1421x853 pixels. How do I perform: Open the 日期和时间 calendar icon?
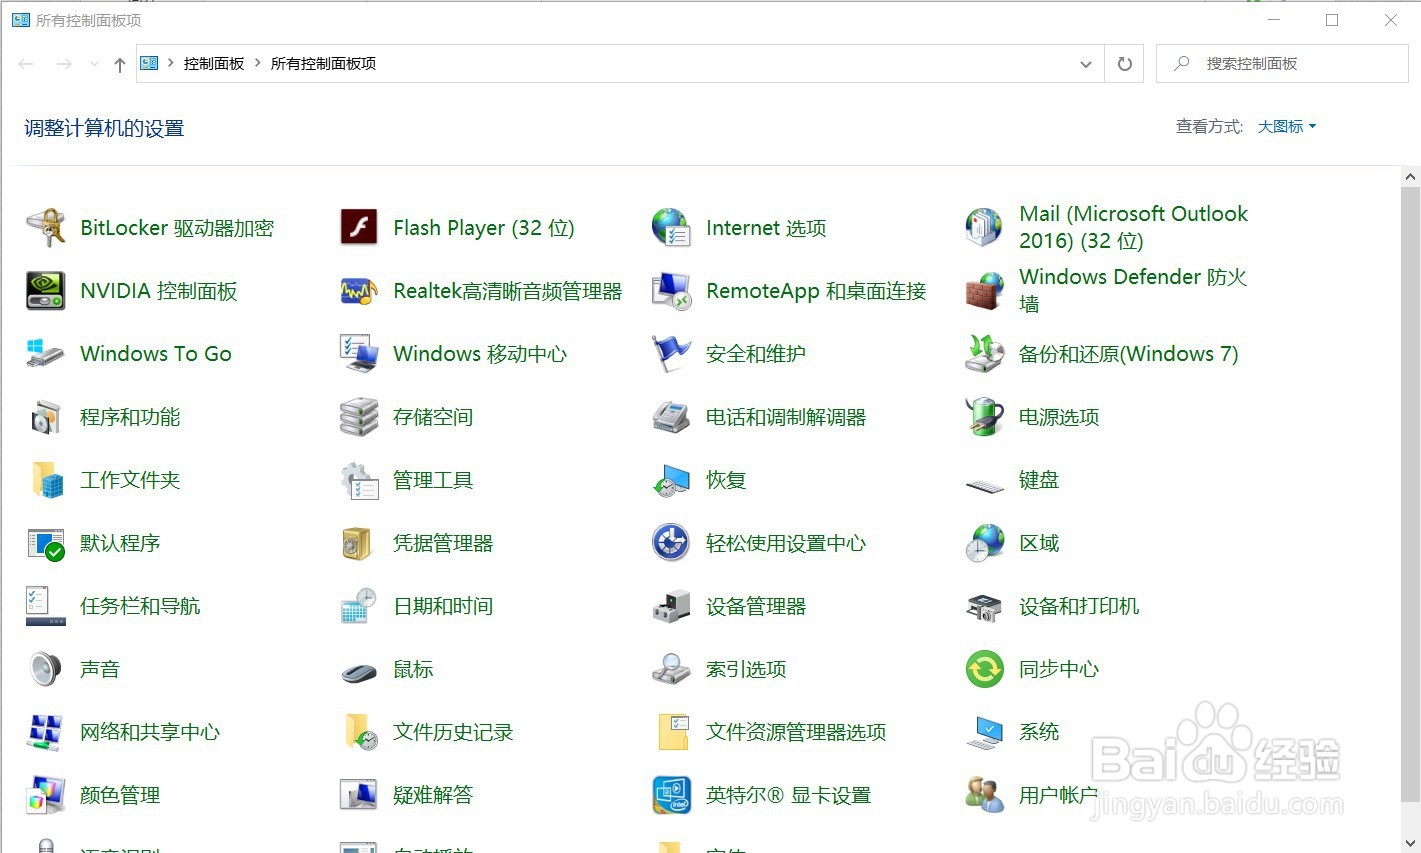[x=359, y=606]
